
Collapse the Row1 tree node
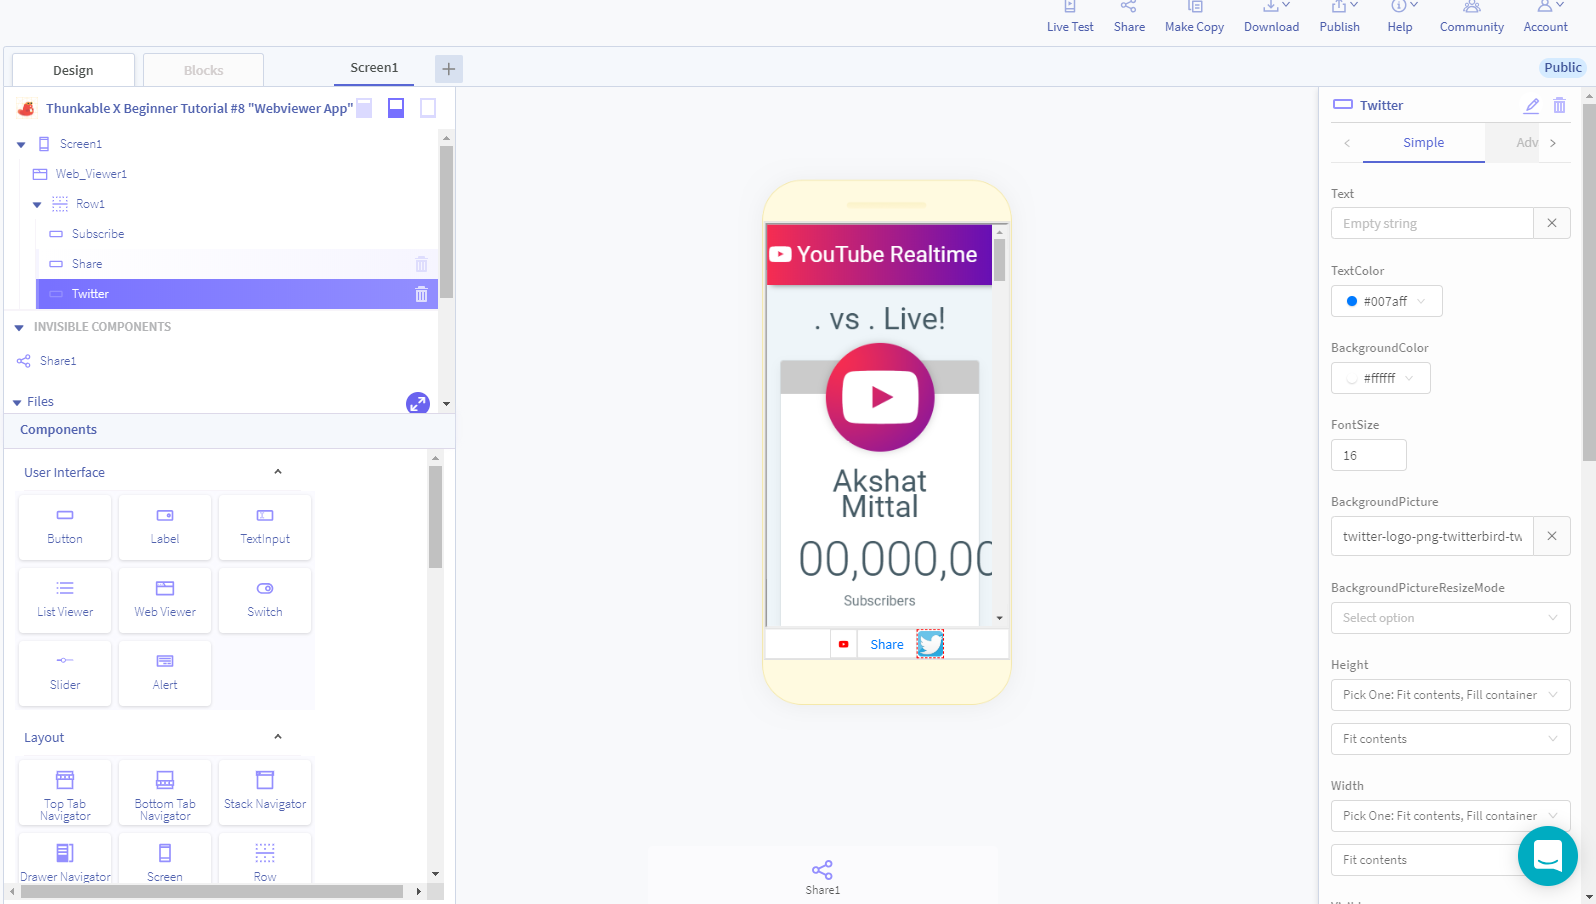[37, 205]
